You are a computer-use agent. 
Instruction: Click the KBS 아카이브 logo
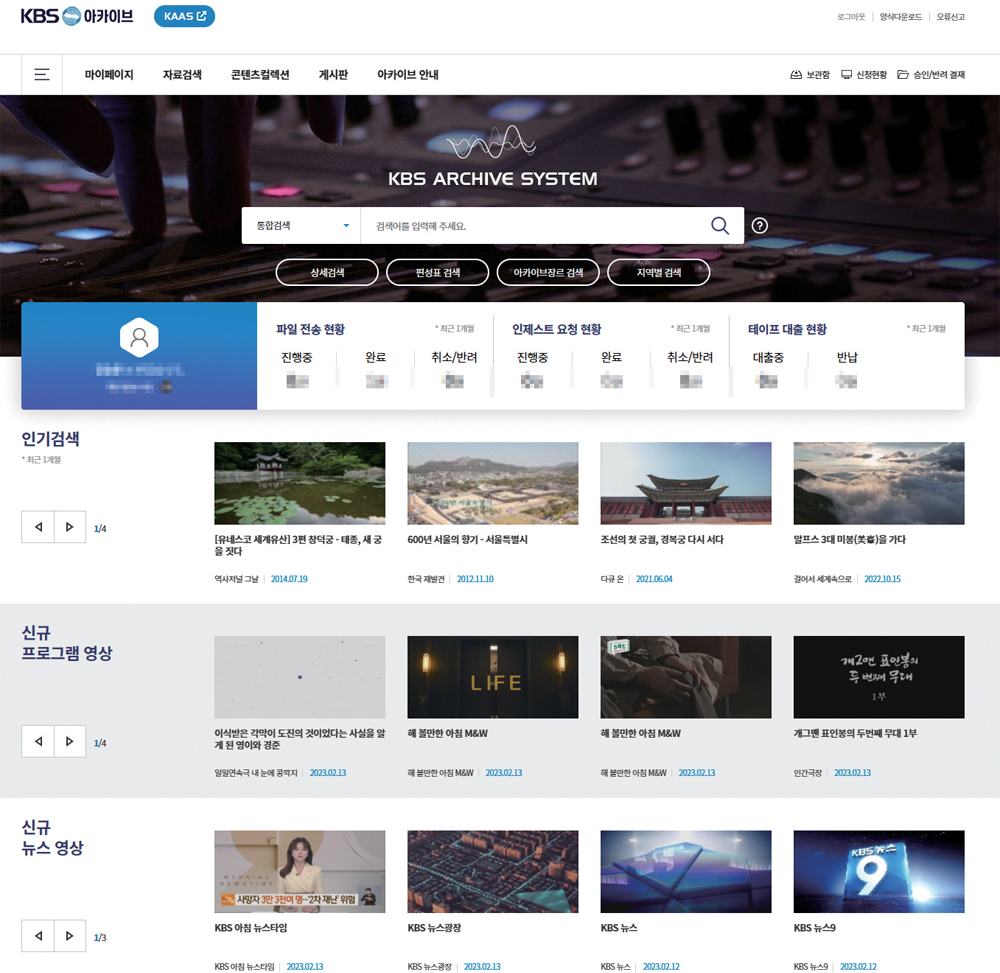(x=77, y=16)
